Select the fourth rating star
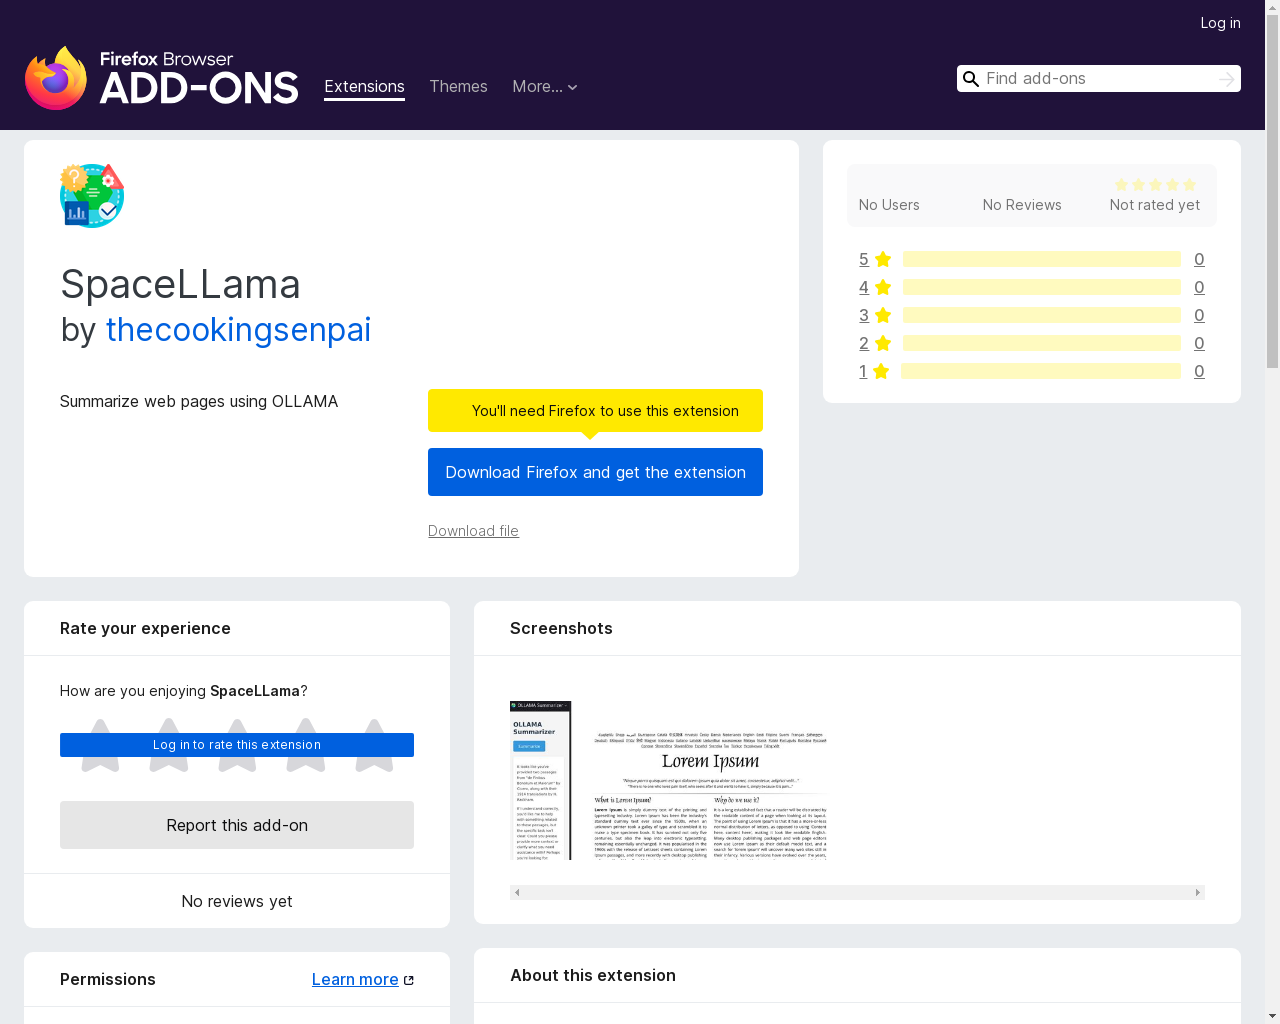Screen dimensions: 1280x1024 [x=306, y=745]
